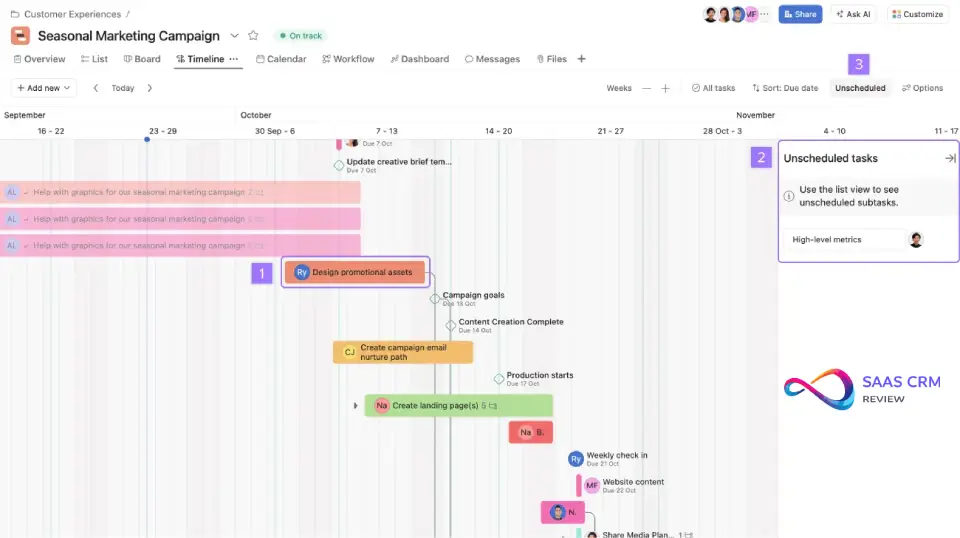
Task: Open project title dropdown chevron
Action: pos(235,36)
